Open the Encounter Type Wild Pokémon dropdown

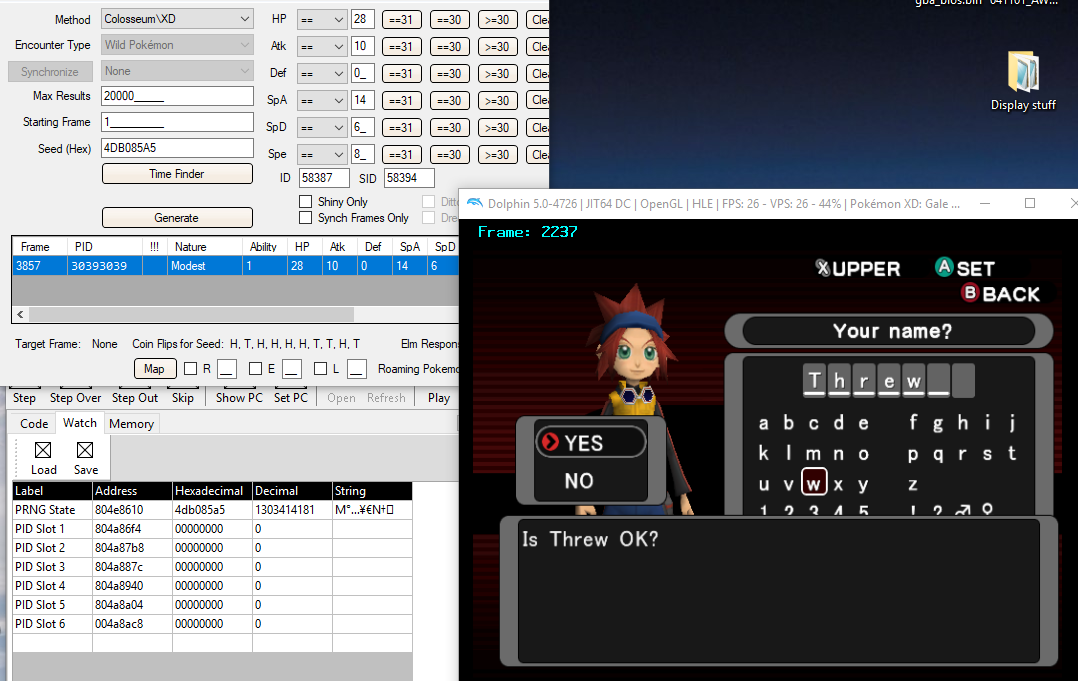coord(177,45)
